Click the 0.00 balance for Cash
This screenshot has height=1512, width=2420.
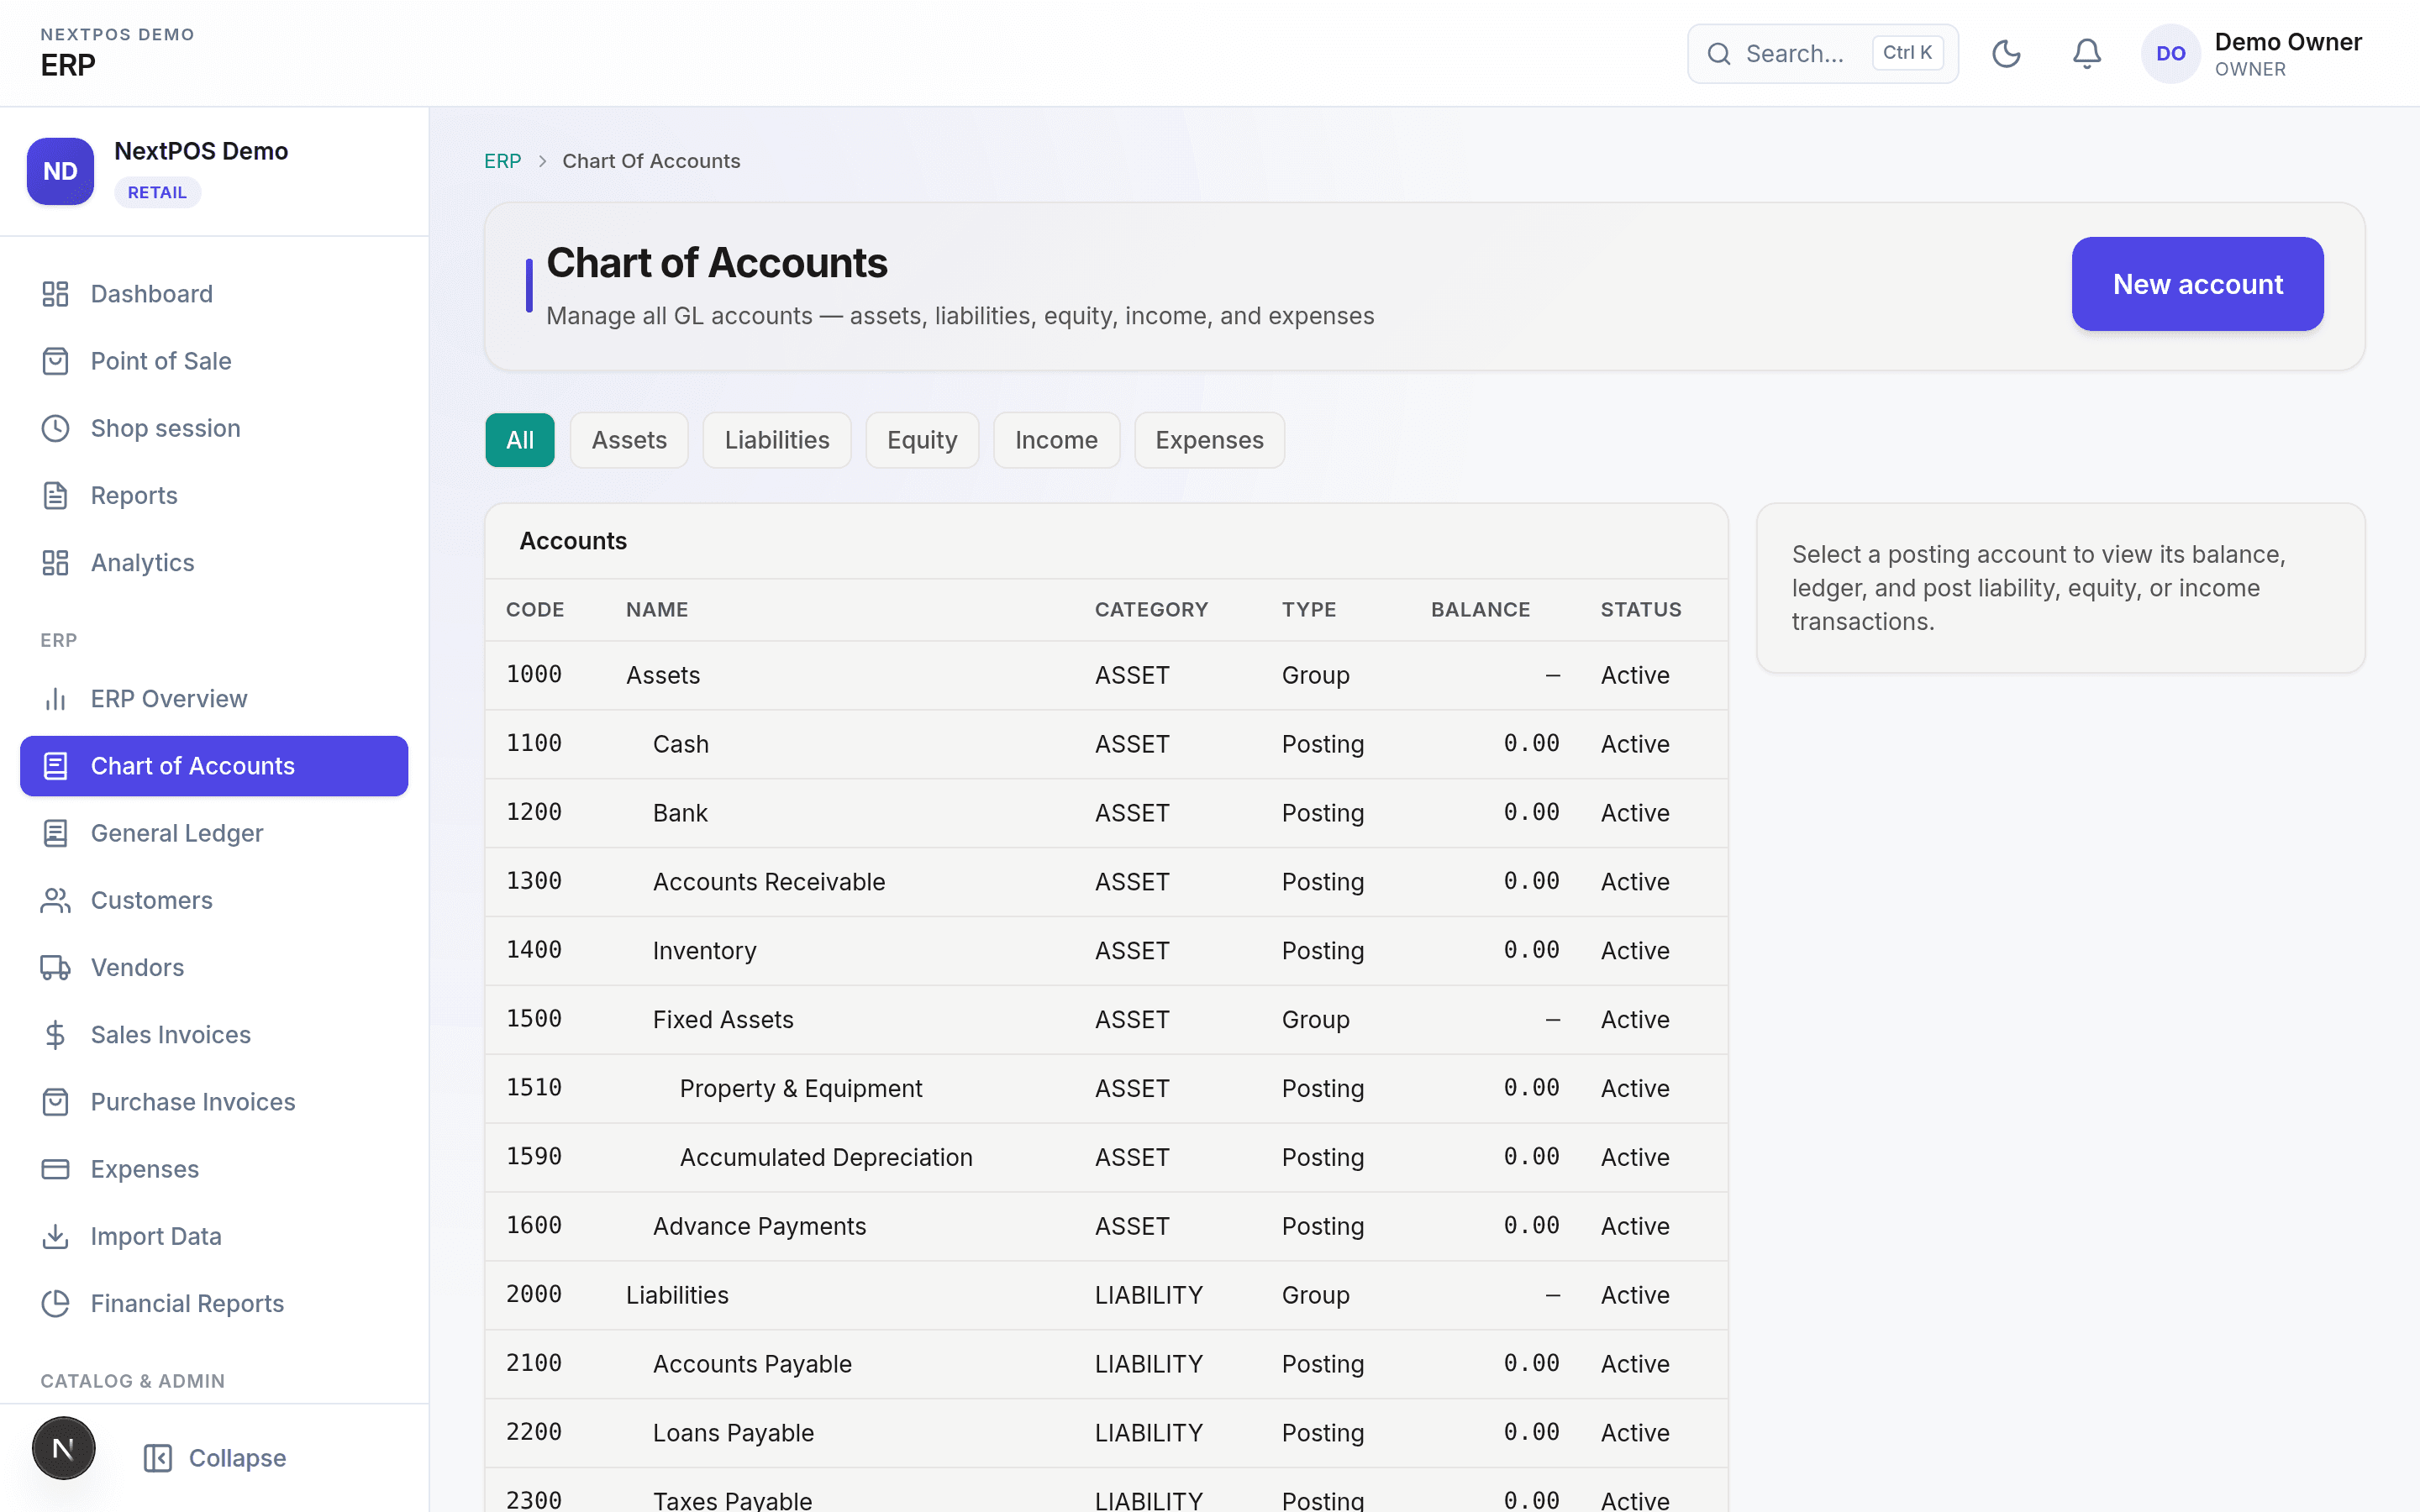(x=1531, y=744)
